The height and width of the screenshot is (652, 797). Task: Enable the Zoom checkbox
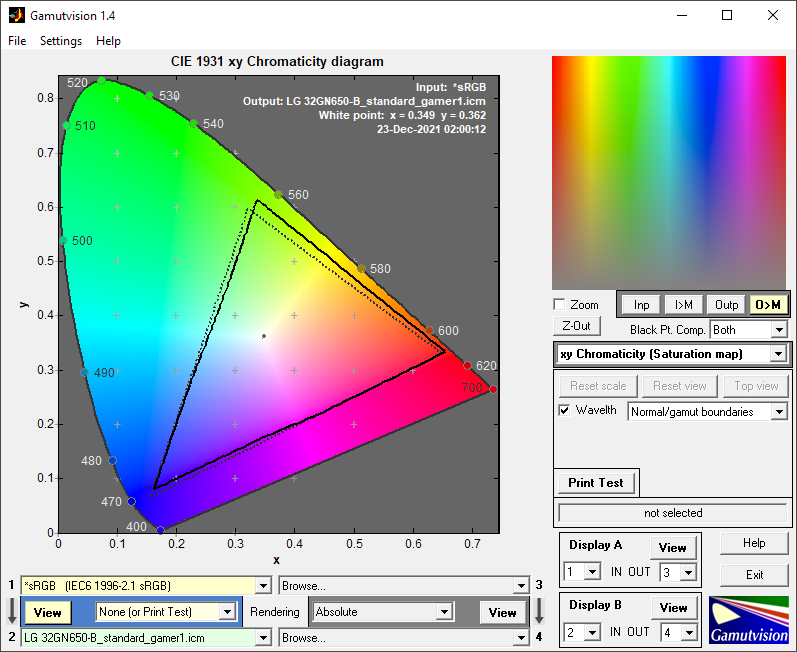pos(560,304)
